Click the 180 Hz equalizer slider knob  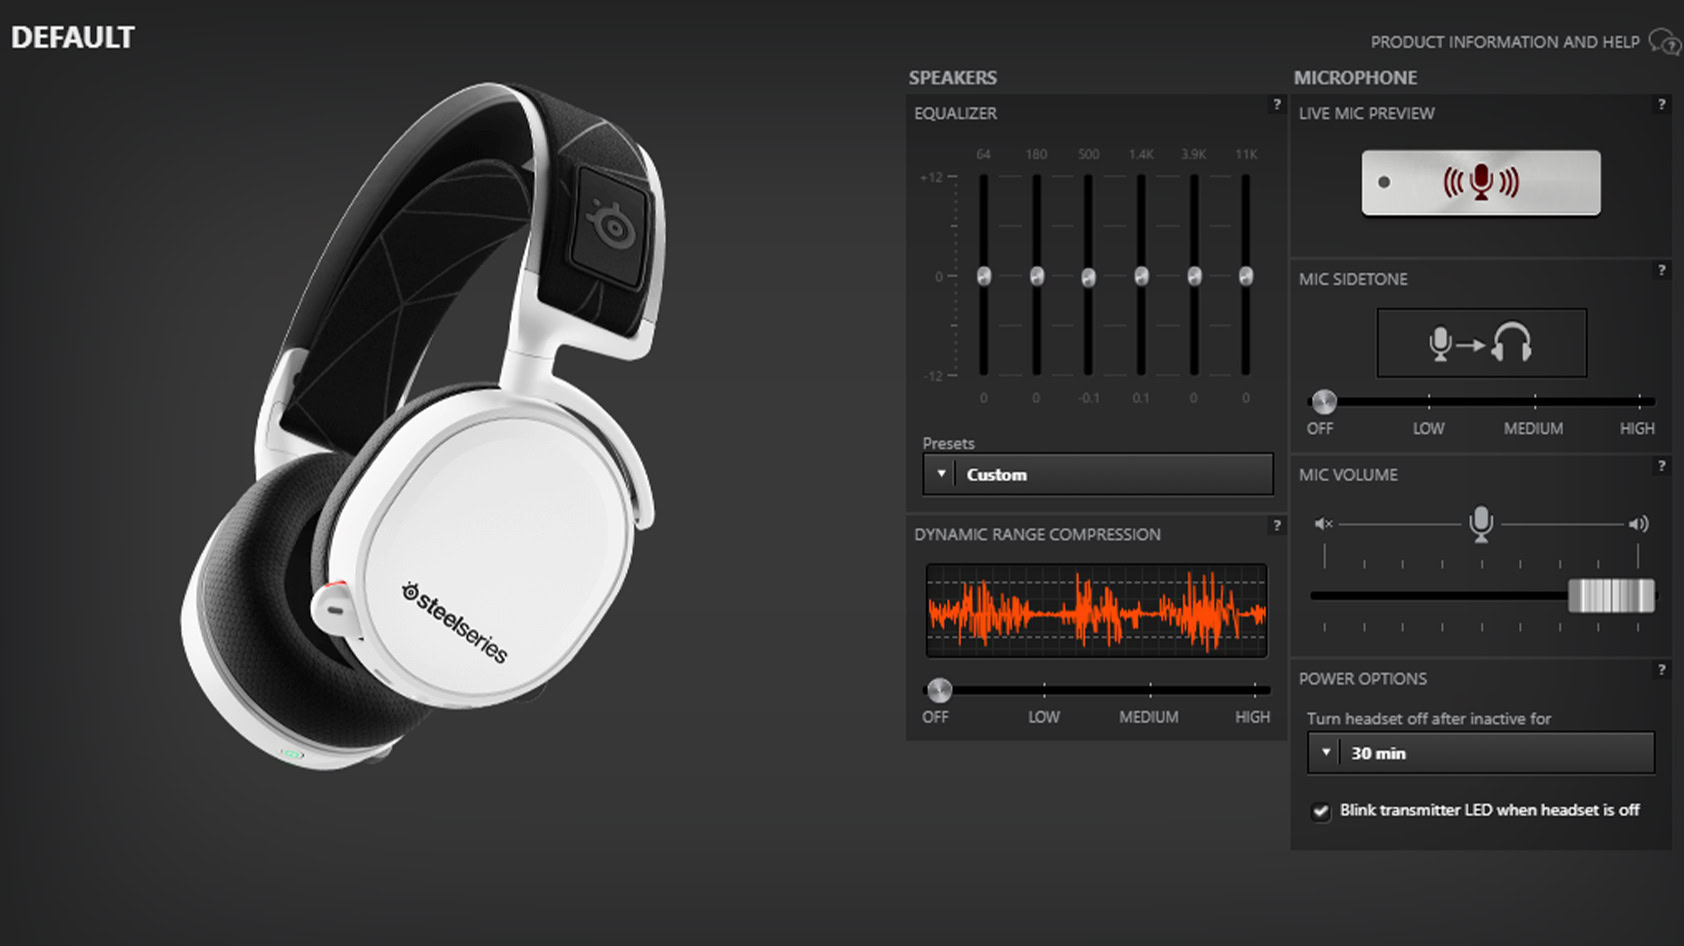point(1037,276)
